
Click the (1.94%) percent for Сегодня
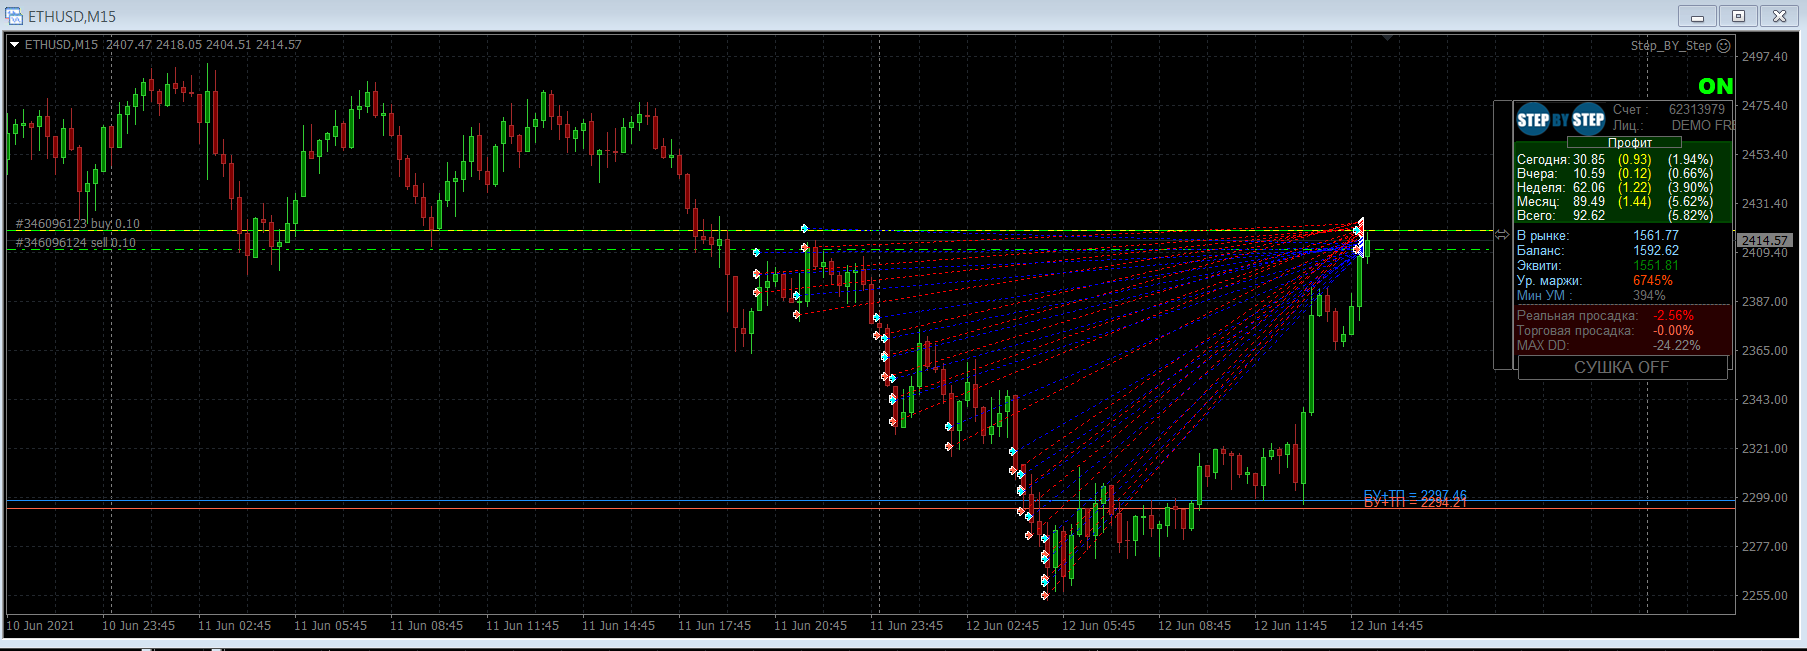click(1691, 160)
